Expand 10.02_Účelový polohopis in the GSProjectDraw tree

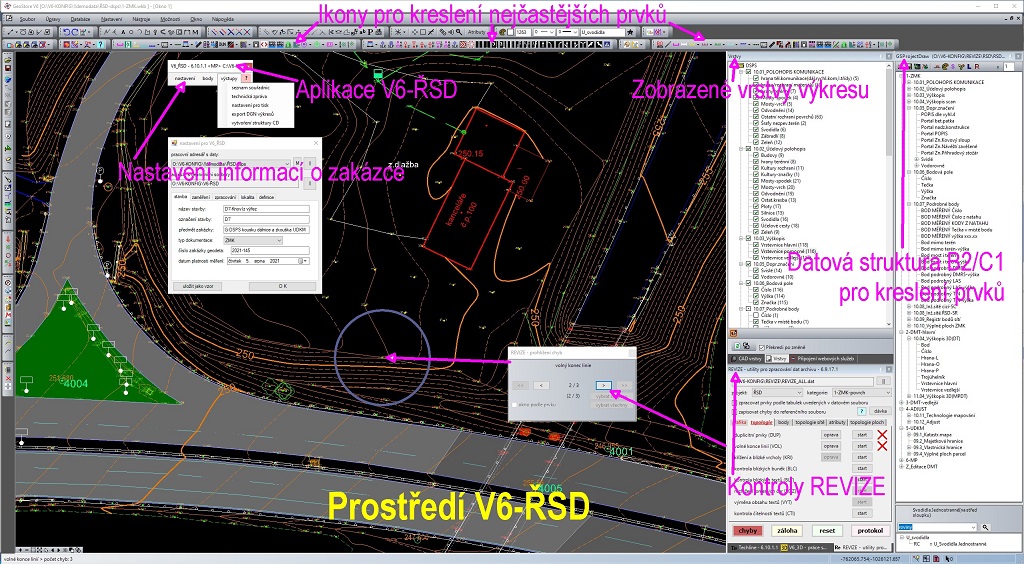[x=909, y=89]
